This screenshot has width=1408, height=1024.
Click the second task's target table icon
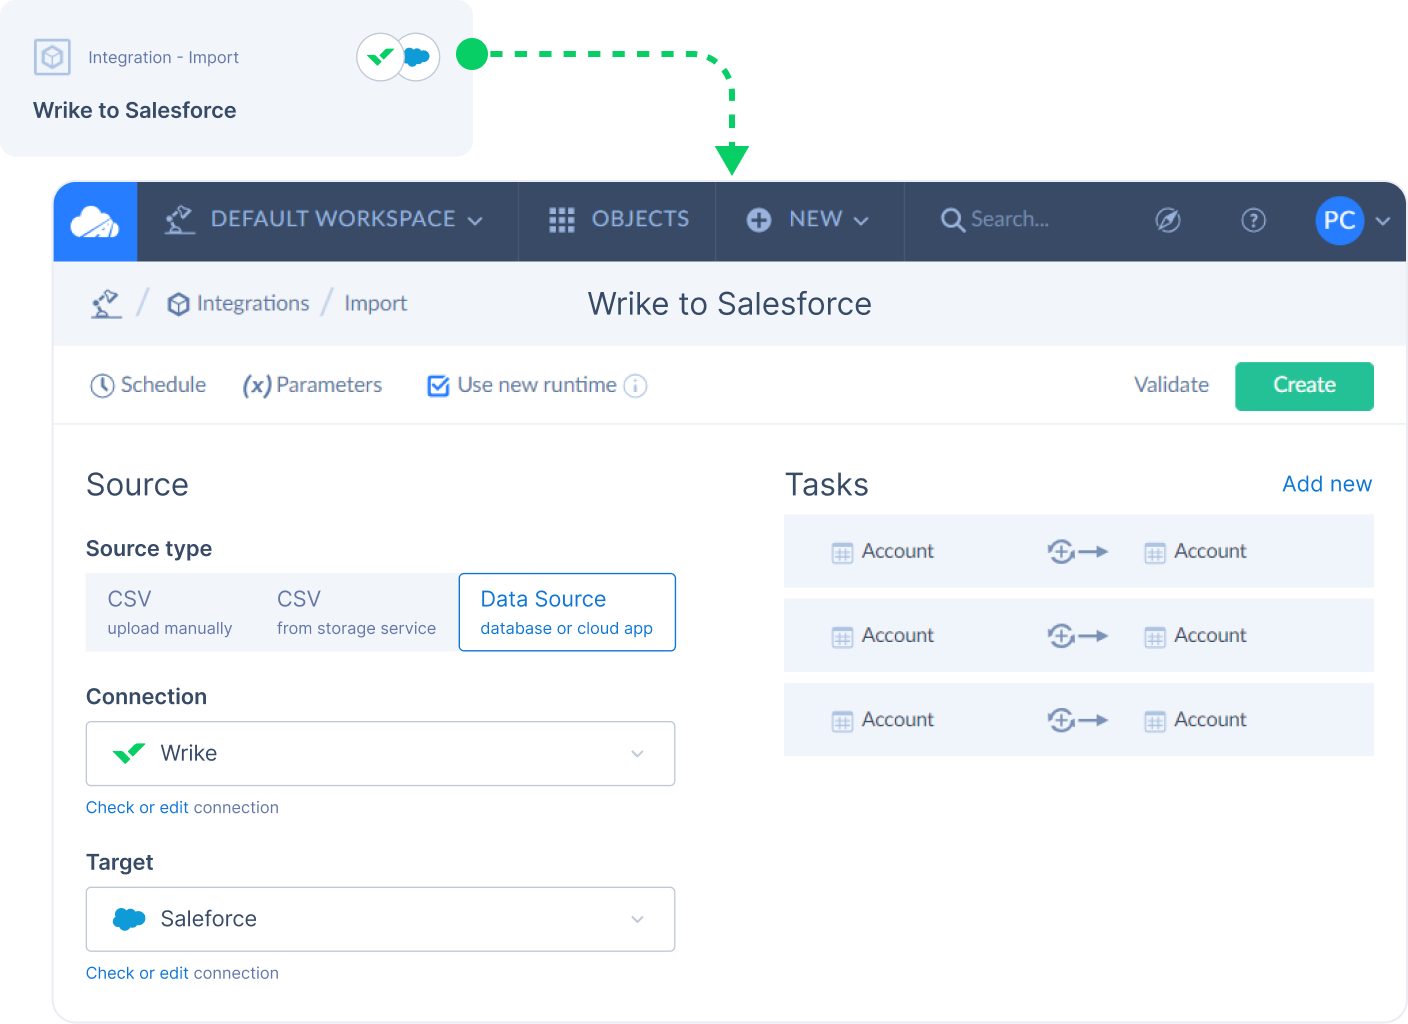click(x=1155, y=637)
